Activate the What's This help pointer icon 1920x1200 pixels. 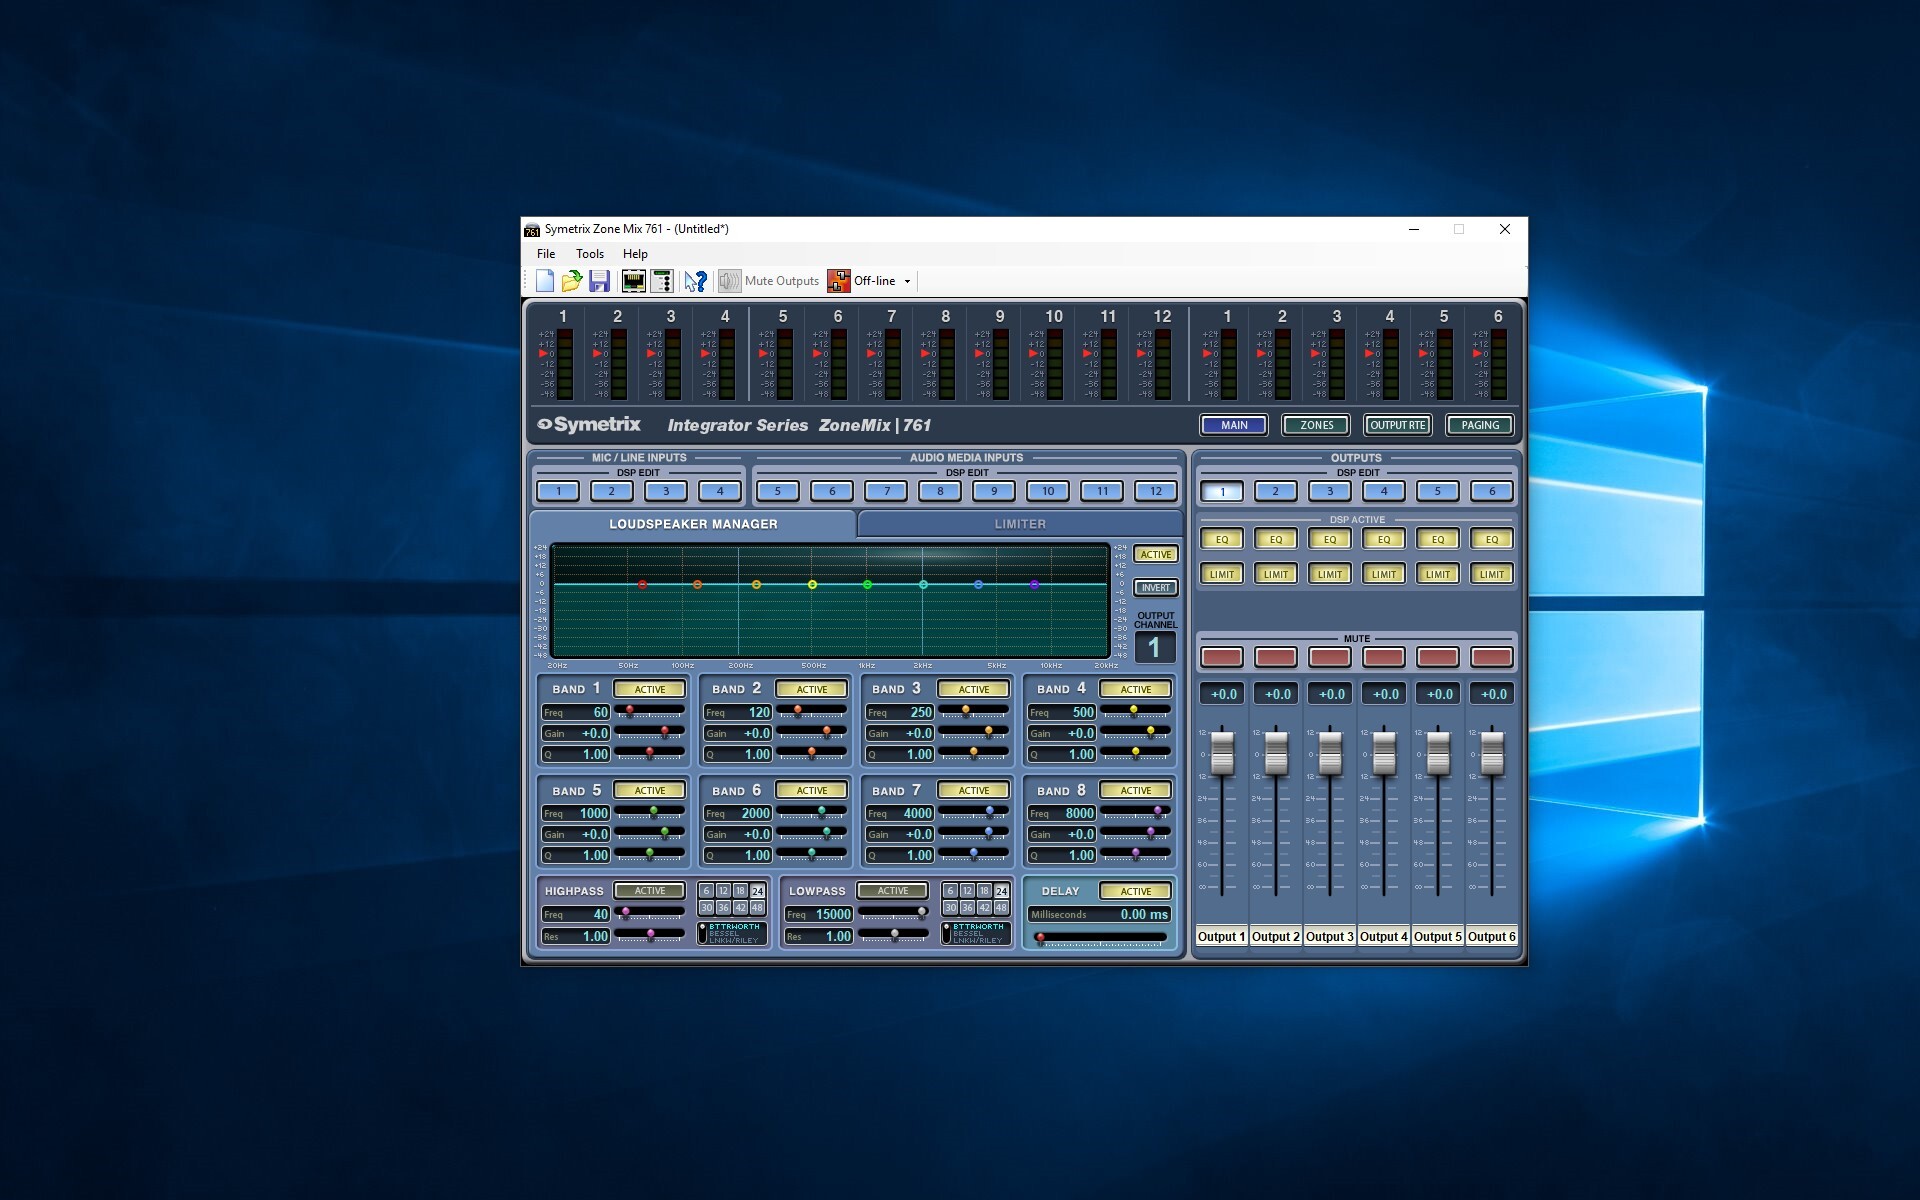click(695, 281)
